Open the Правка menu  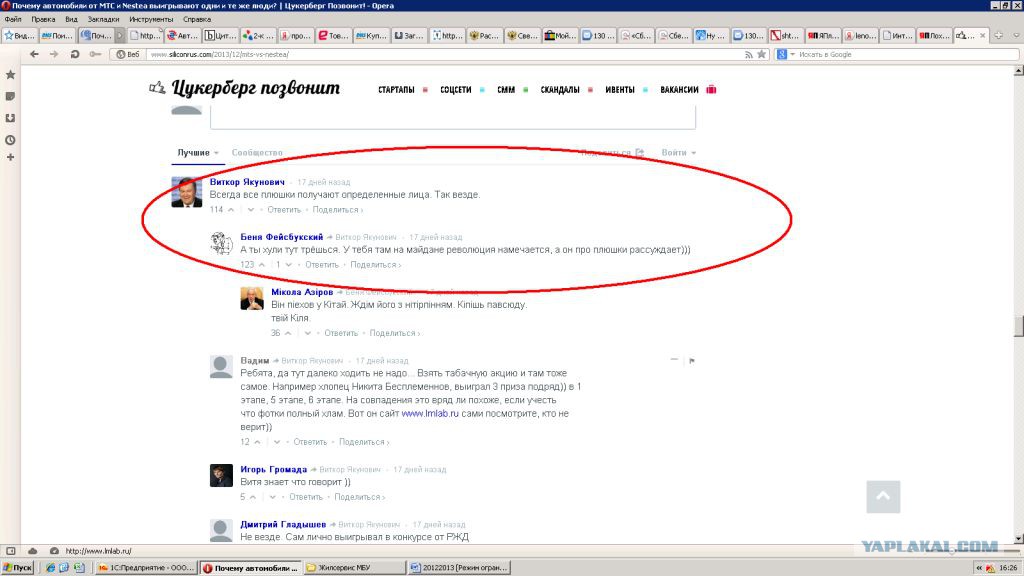[43, 20]
